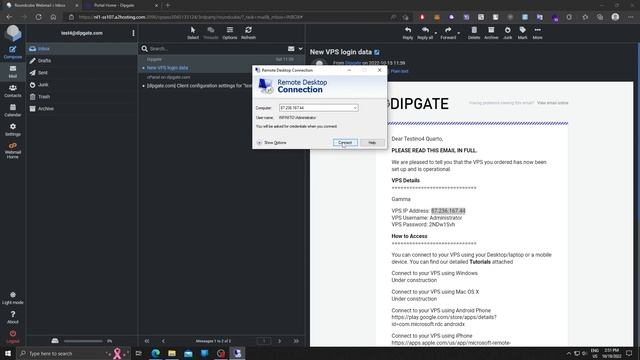Toggle unread messages filter envelope icon

pyautogui.click(x=291, y=49)
